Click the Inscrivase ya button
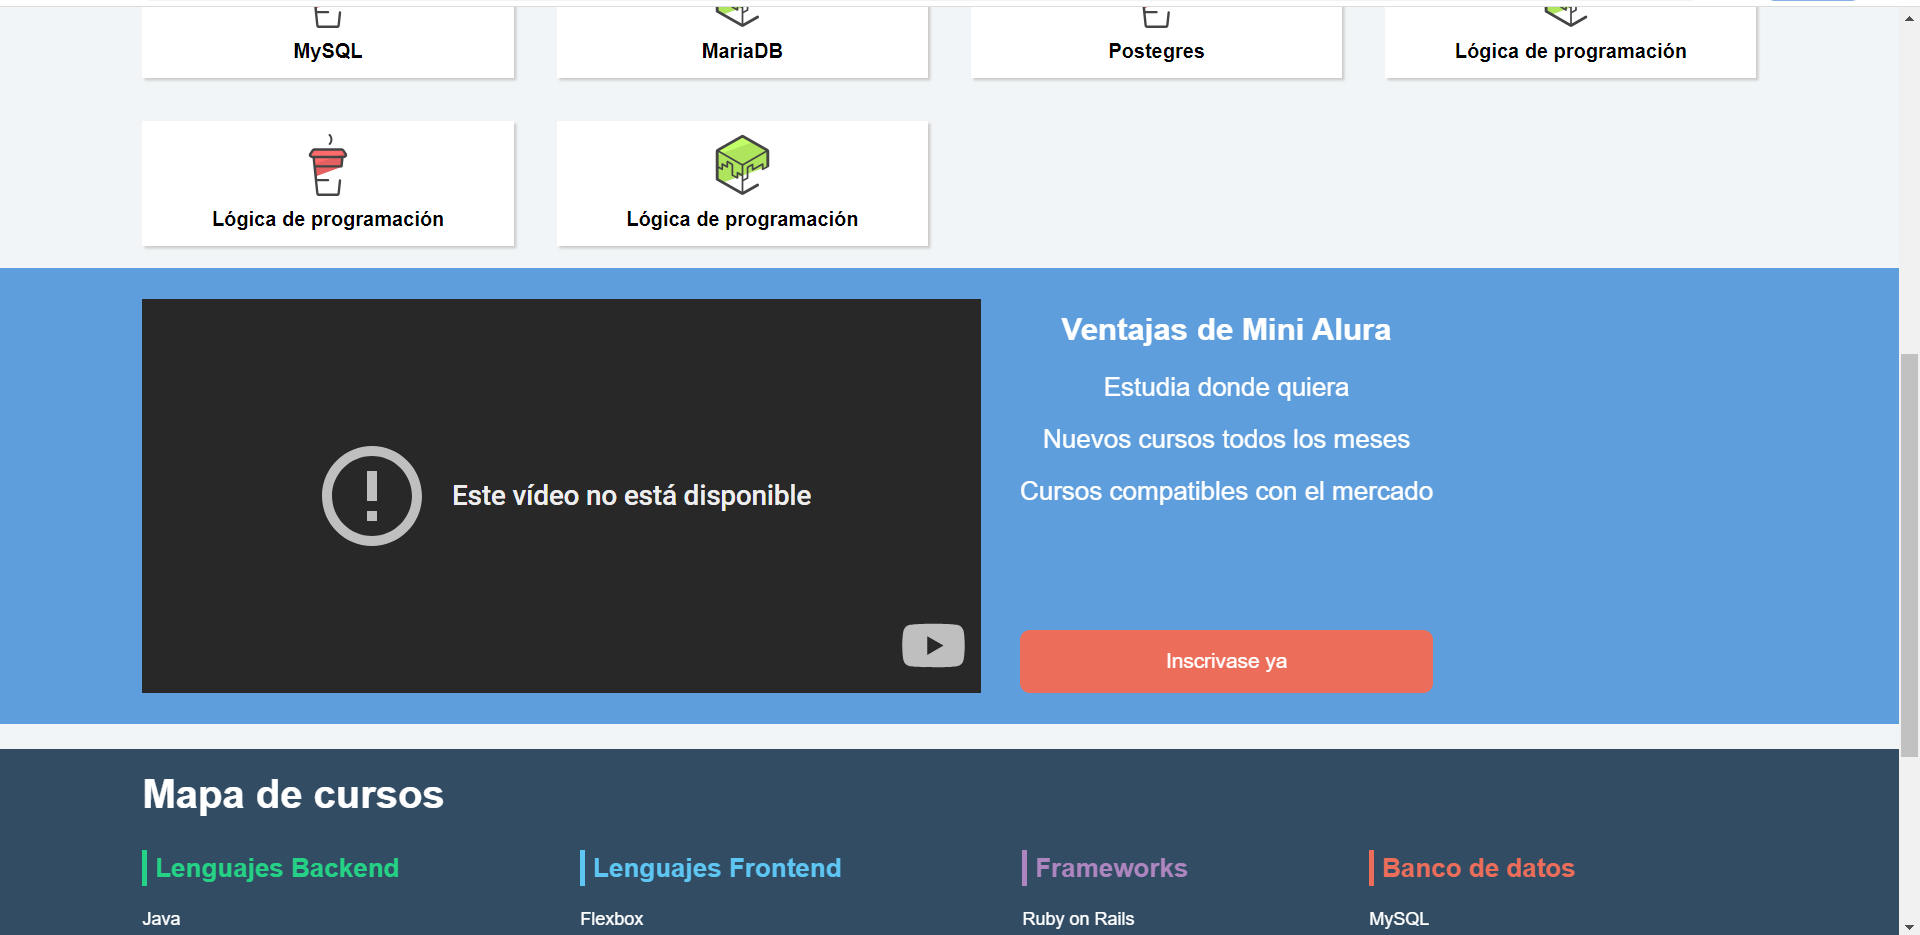1920x935 pixels. (1226, 661)
